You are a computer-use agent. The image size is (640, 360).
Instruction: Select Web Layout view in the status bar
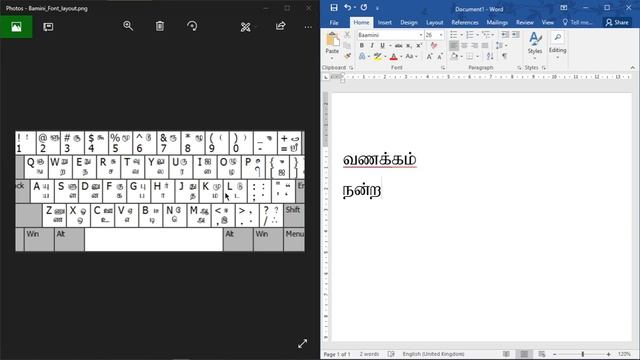click(x=542, y=354)
